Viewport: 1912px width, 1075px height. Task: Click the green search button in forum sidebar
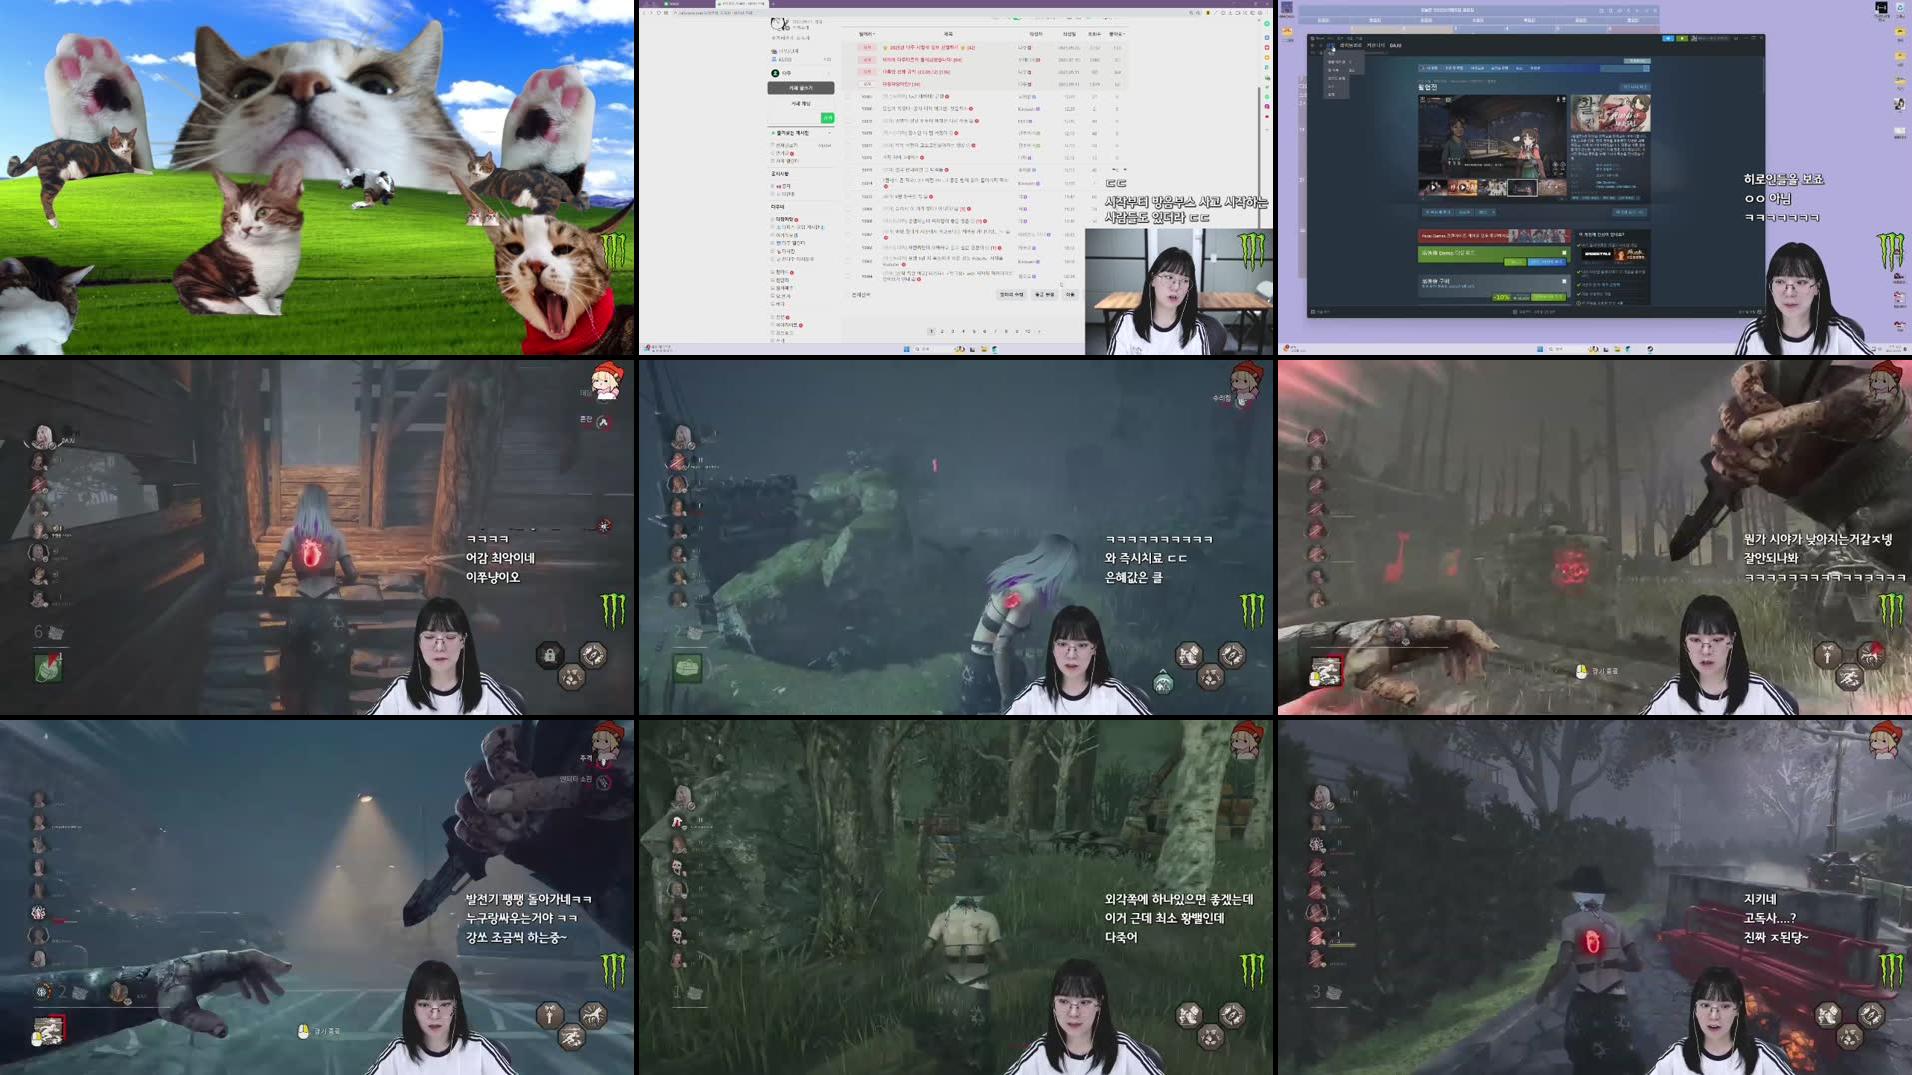click(x=827, y=118)
